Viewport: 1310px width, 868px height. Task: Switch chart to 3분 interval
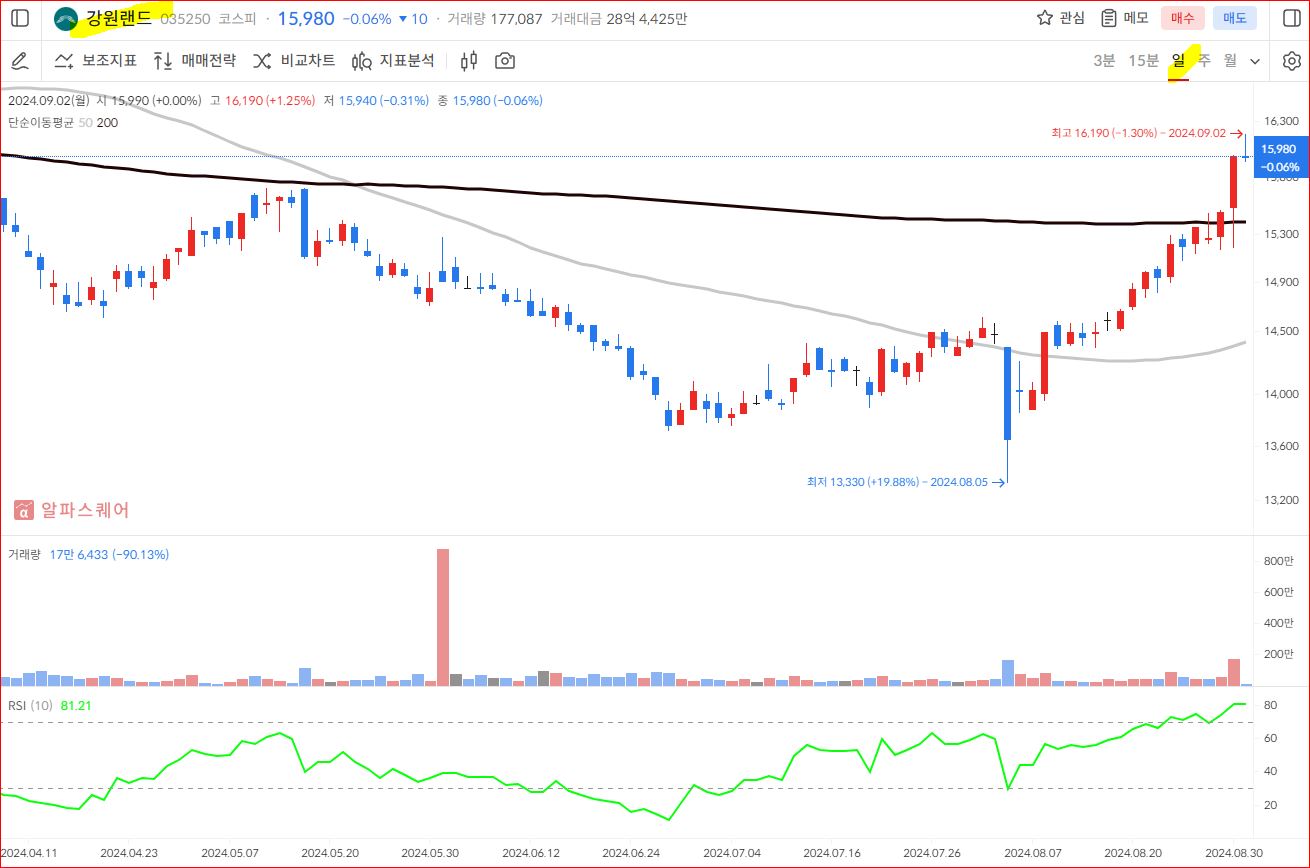1104,61
